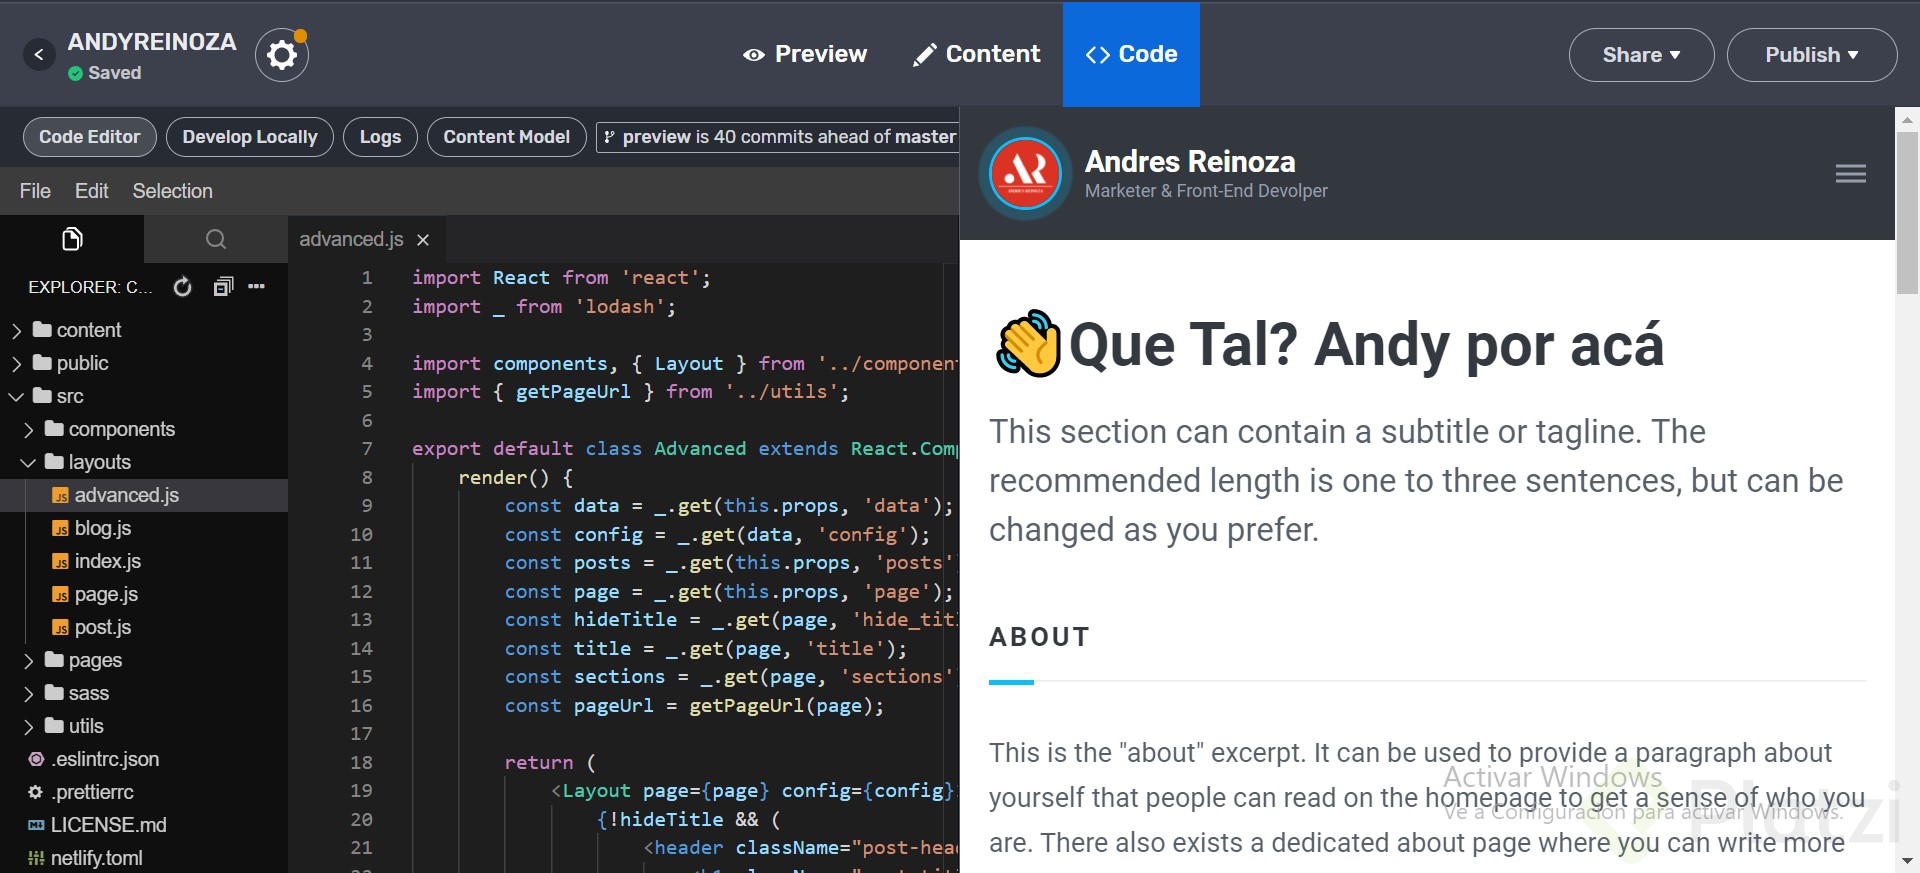
Task: Expand the utils folder chevron
Action: [x=28, y=726]
